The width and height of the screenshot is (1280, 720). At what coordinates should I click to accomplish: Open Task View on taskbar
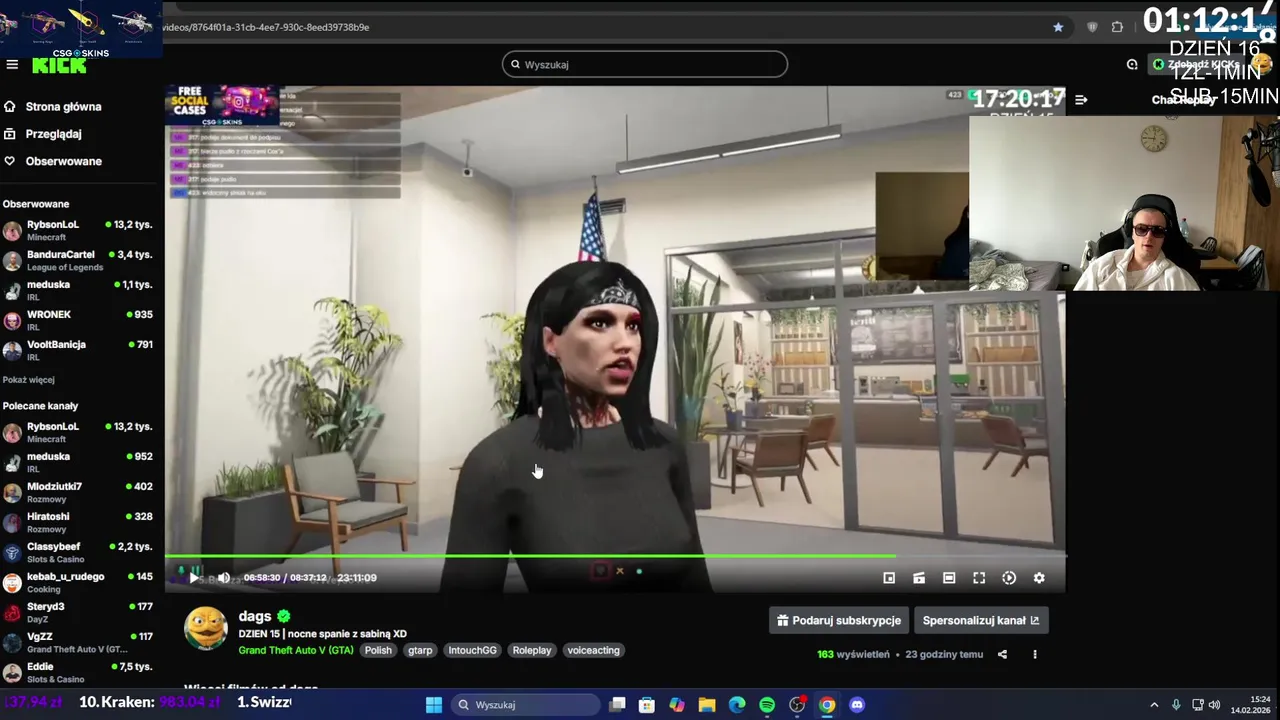click(x=617, y=705)
